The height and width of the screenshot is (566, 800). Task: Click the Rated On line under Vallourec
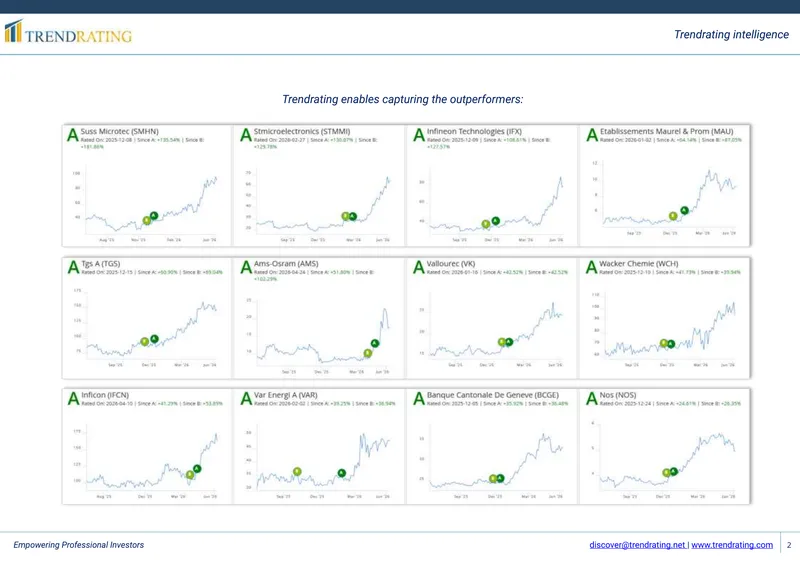coord(497,272)
